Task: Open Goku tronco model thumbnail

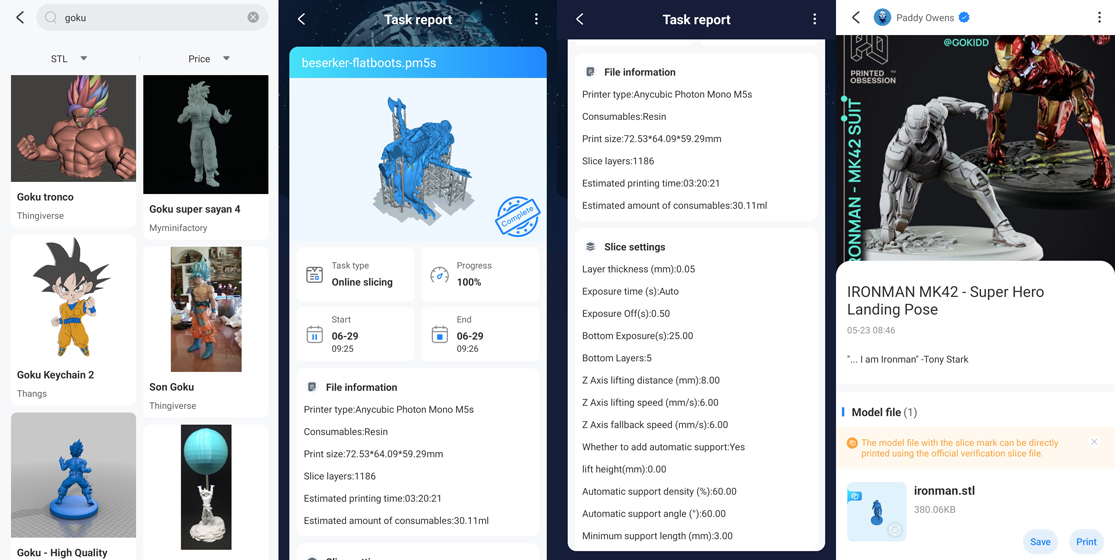Action: point(73,129)
